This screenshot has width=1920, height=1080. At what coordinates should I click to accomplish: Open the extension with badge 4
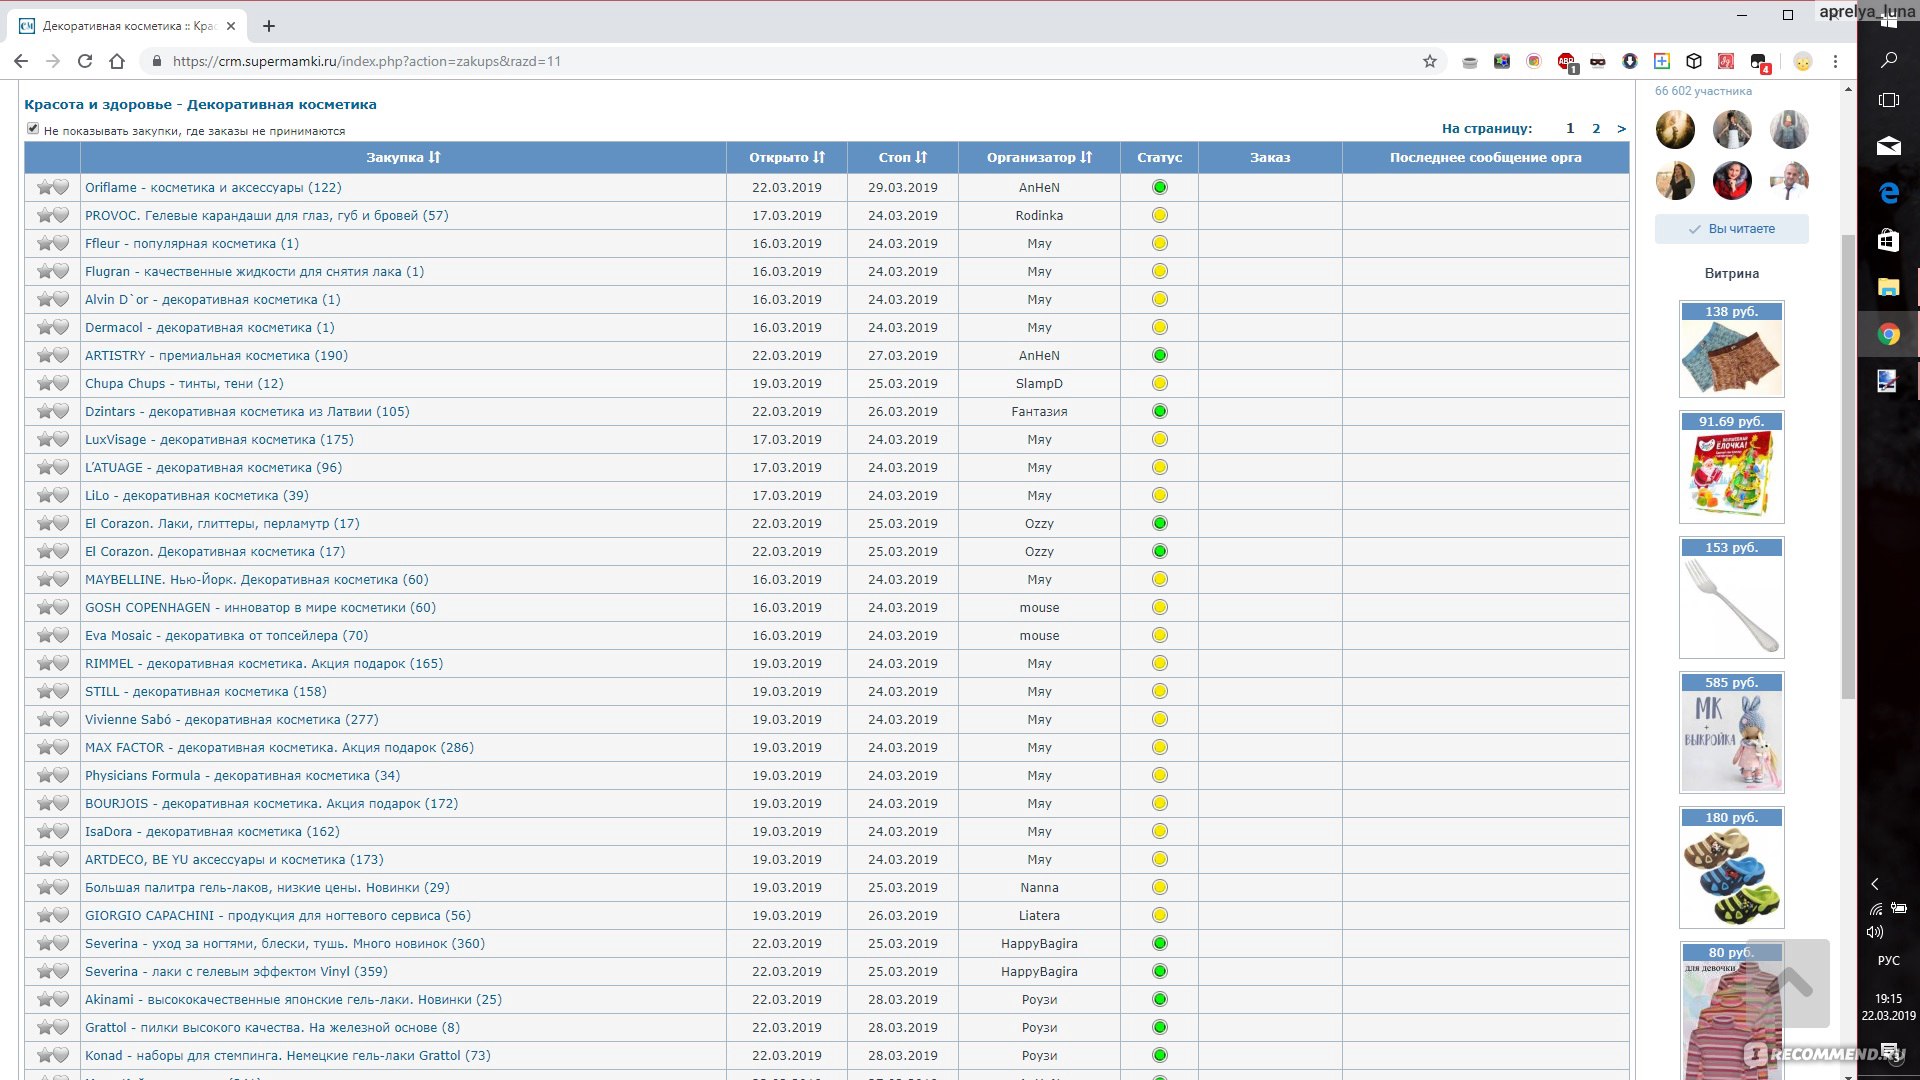(1759, 63)
